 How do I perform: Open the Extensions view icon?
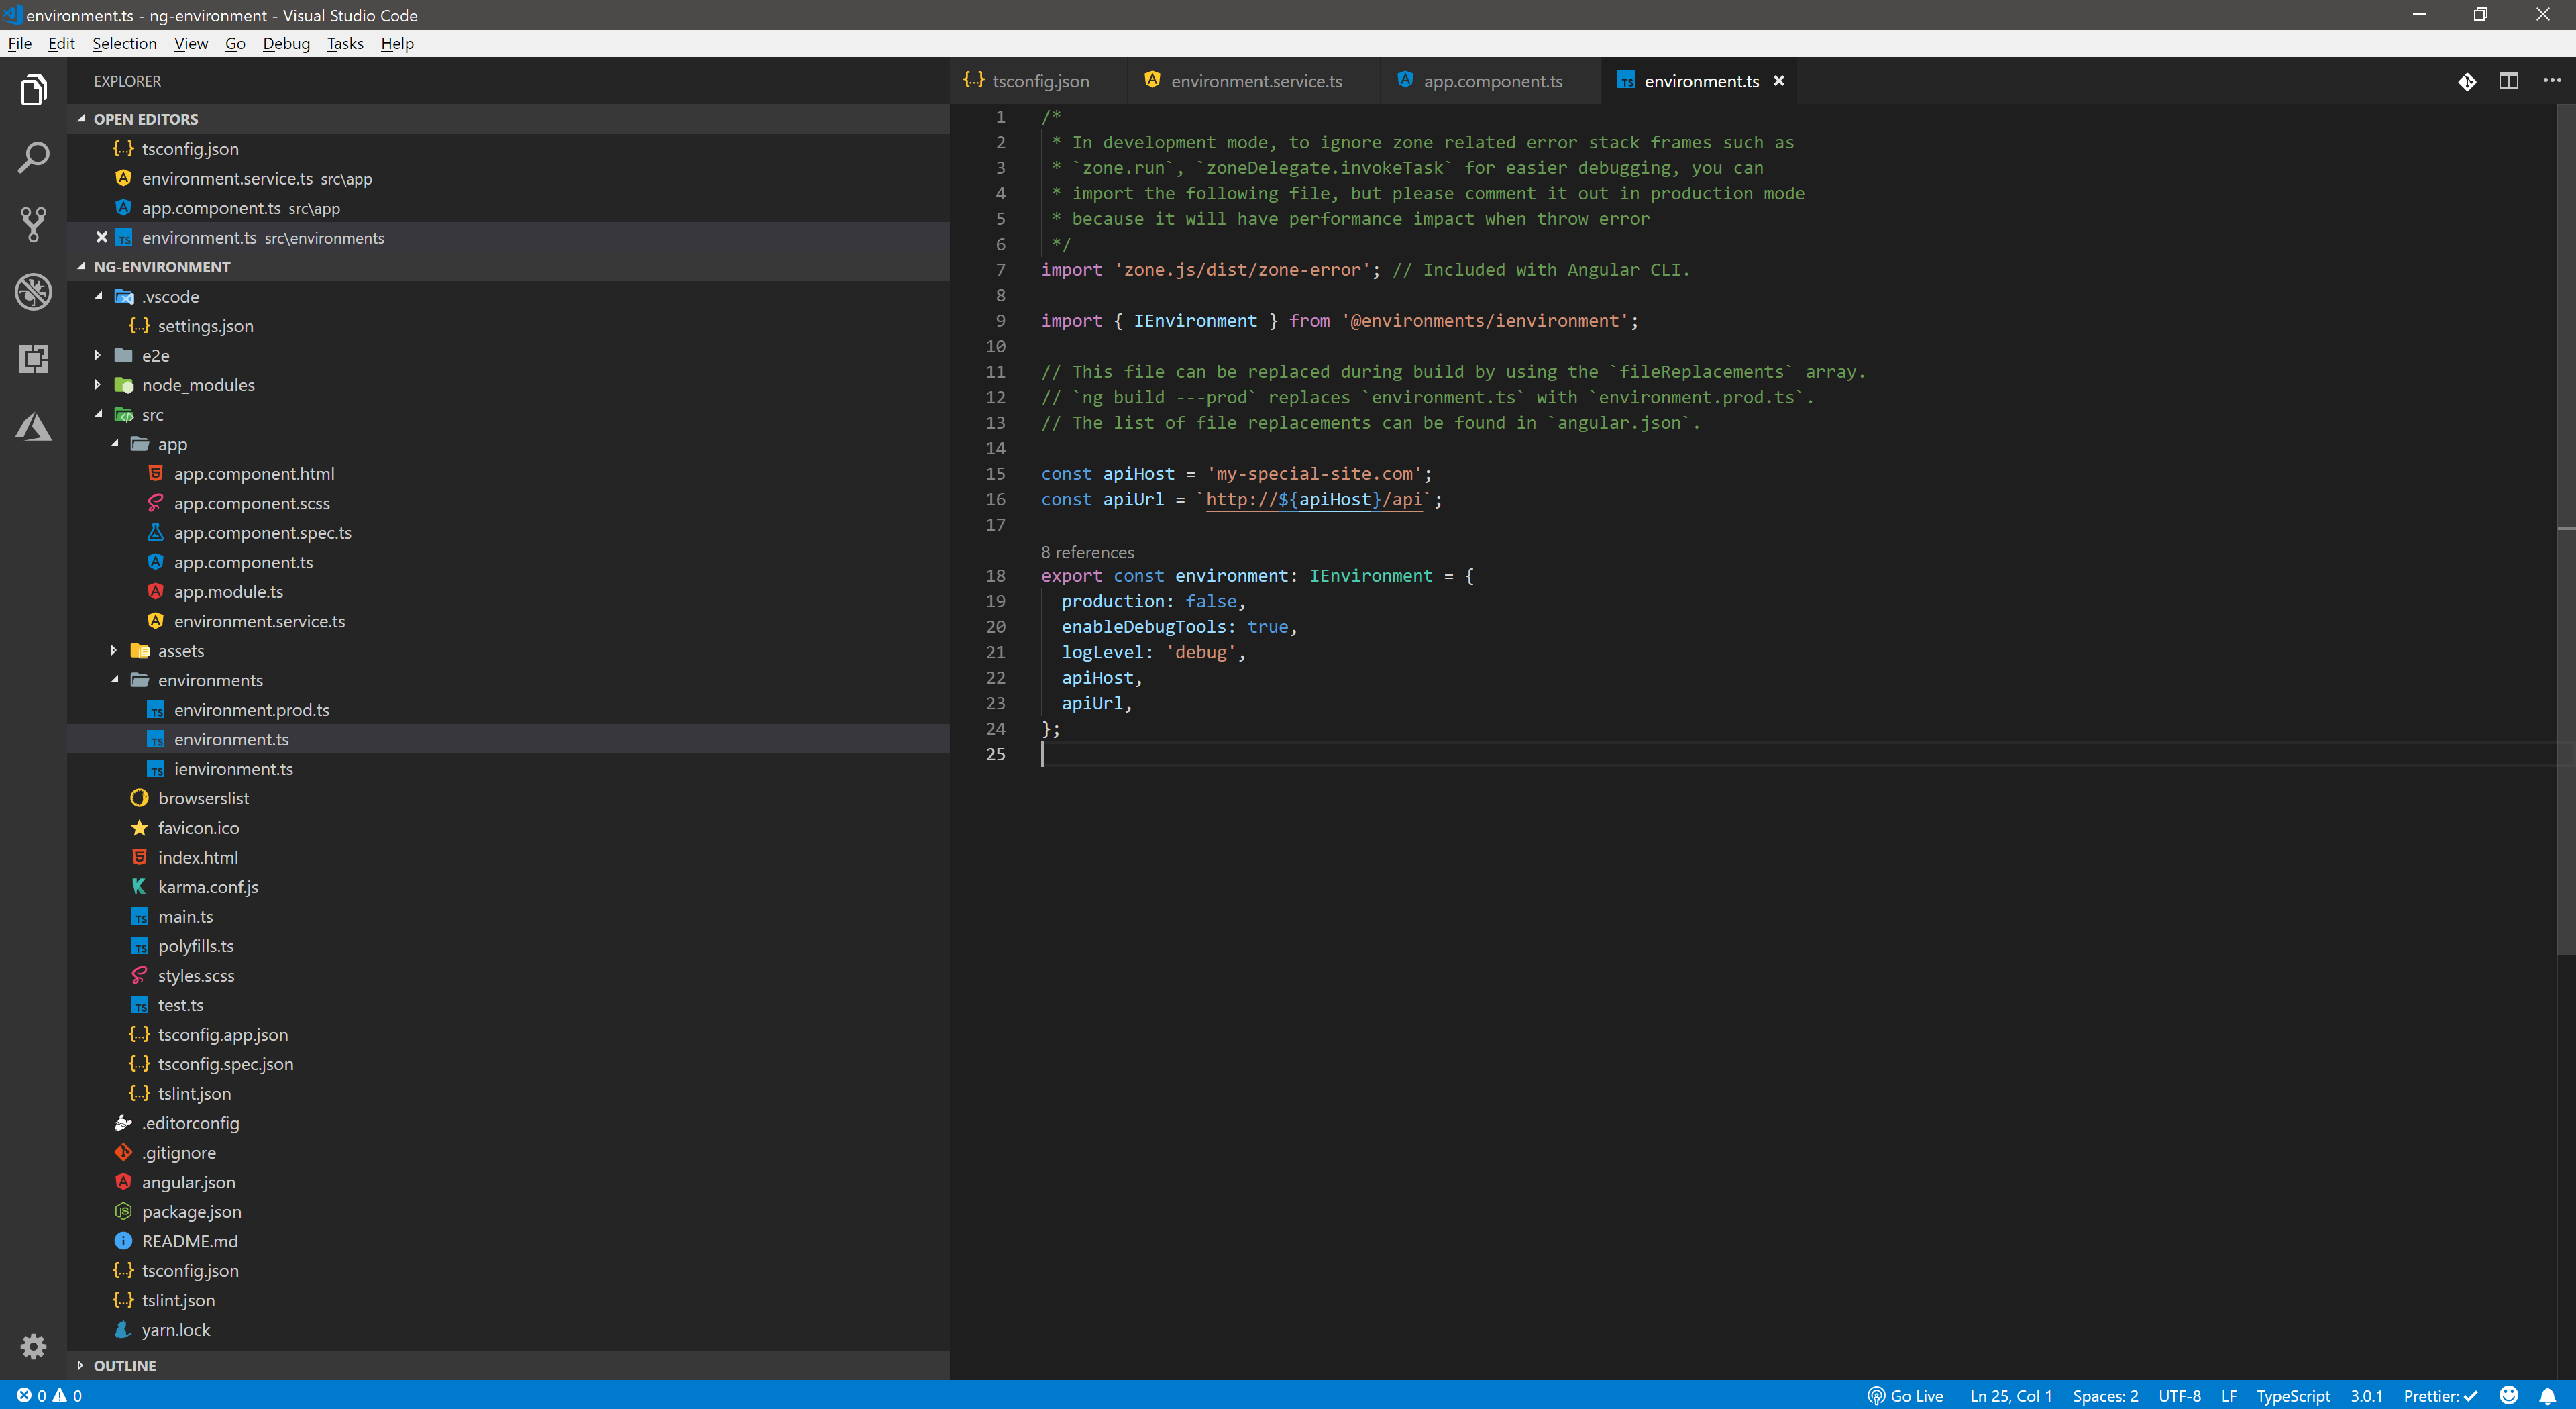click(33, 358)
